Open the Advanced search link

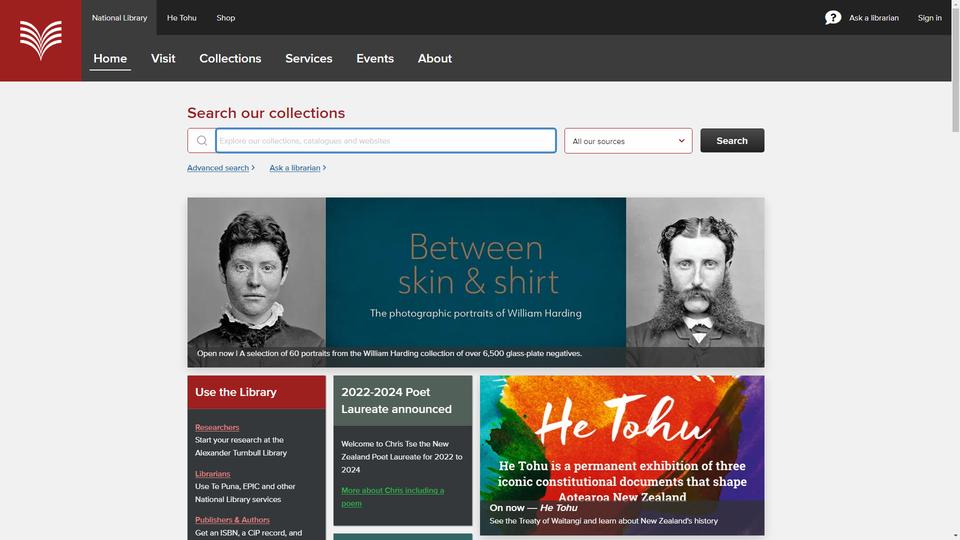[218, 168]
